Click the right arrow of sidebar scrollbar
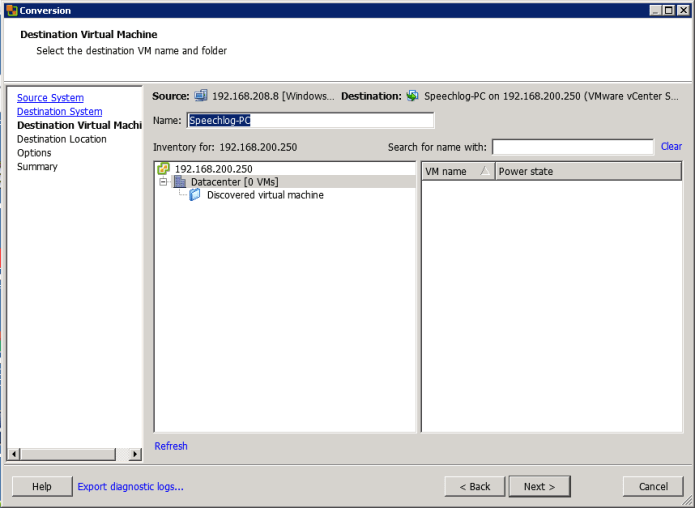Viewport: 695px width, 508px height. pos(135,455)
